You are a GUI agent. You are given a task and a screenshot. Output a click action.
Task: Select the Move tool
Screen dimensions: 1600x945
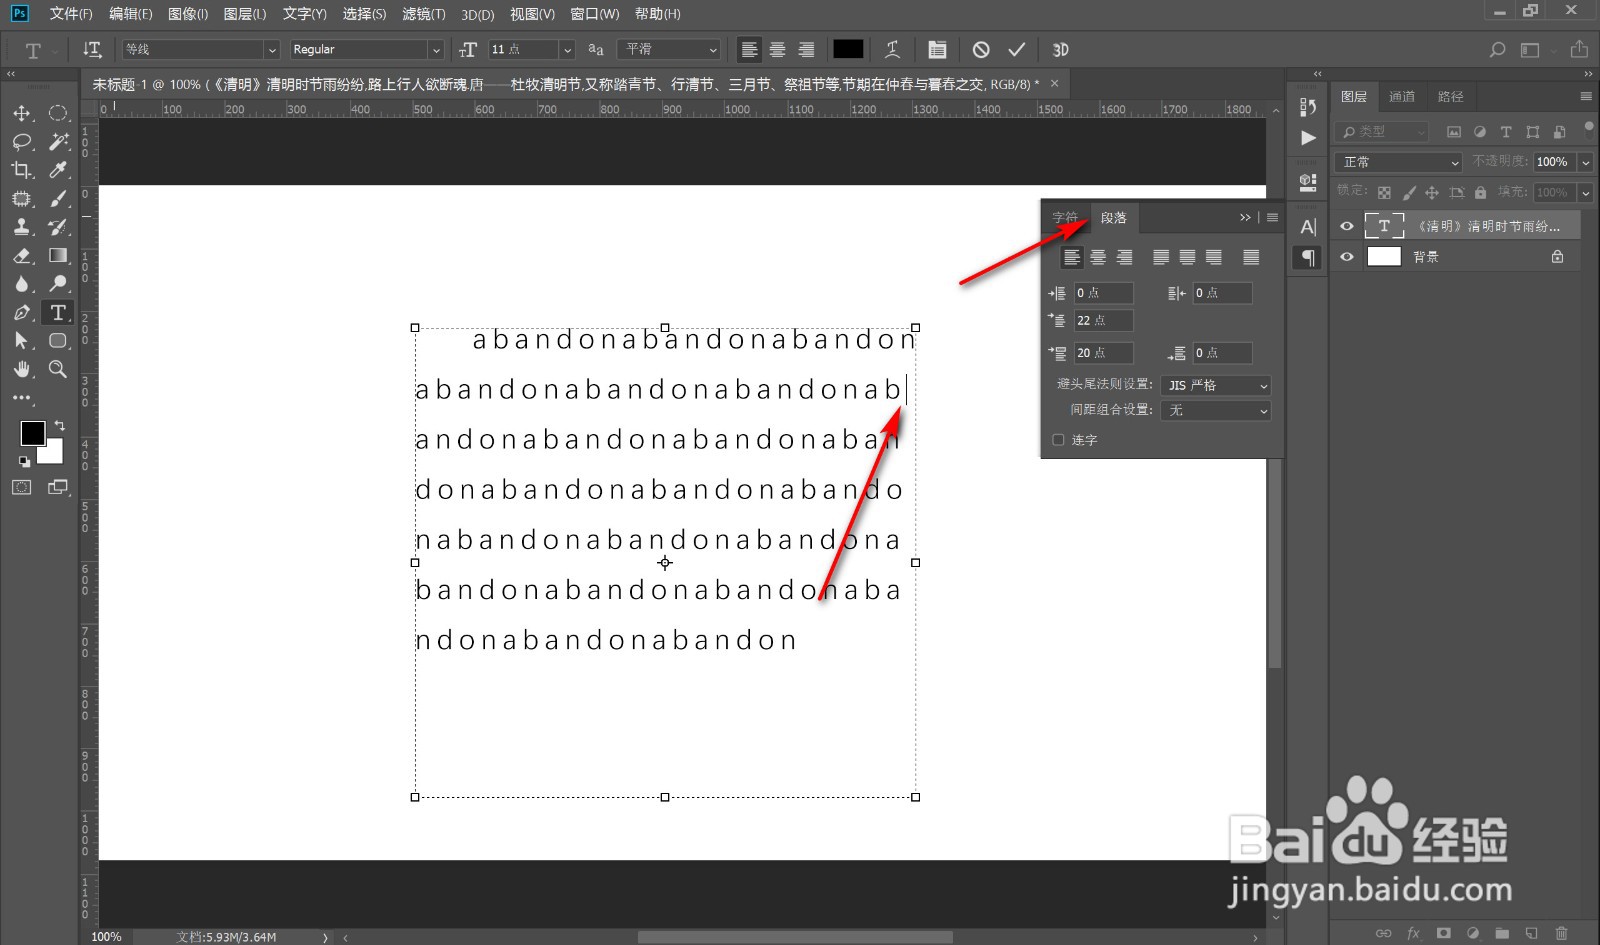(21, 113)
